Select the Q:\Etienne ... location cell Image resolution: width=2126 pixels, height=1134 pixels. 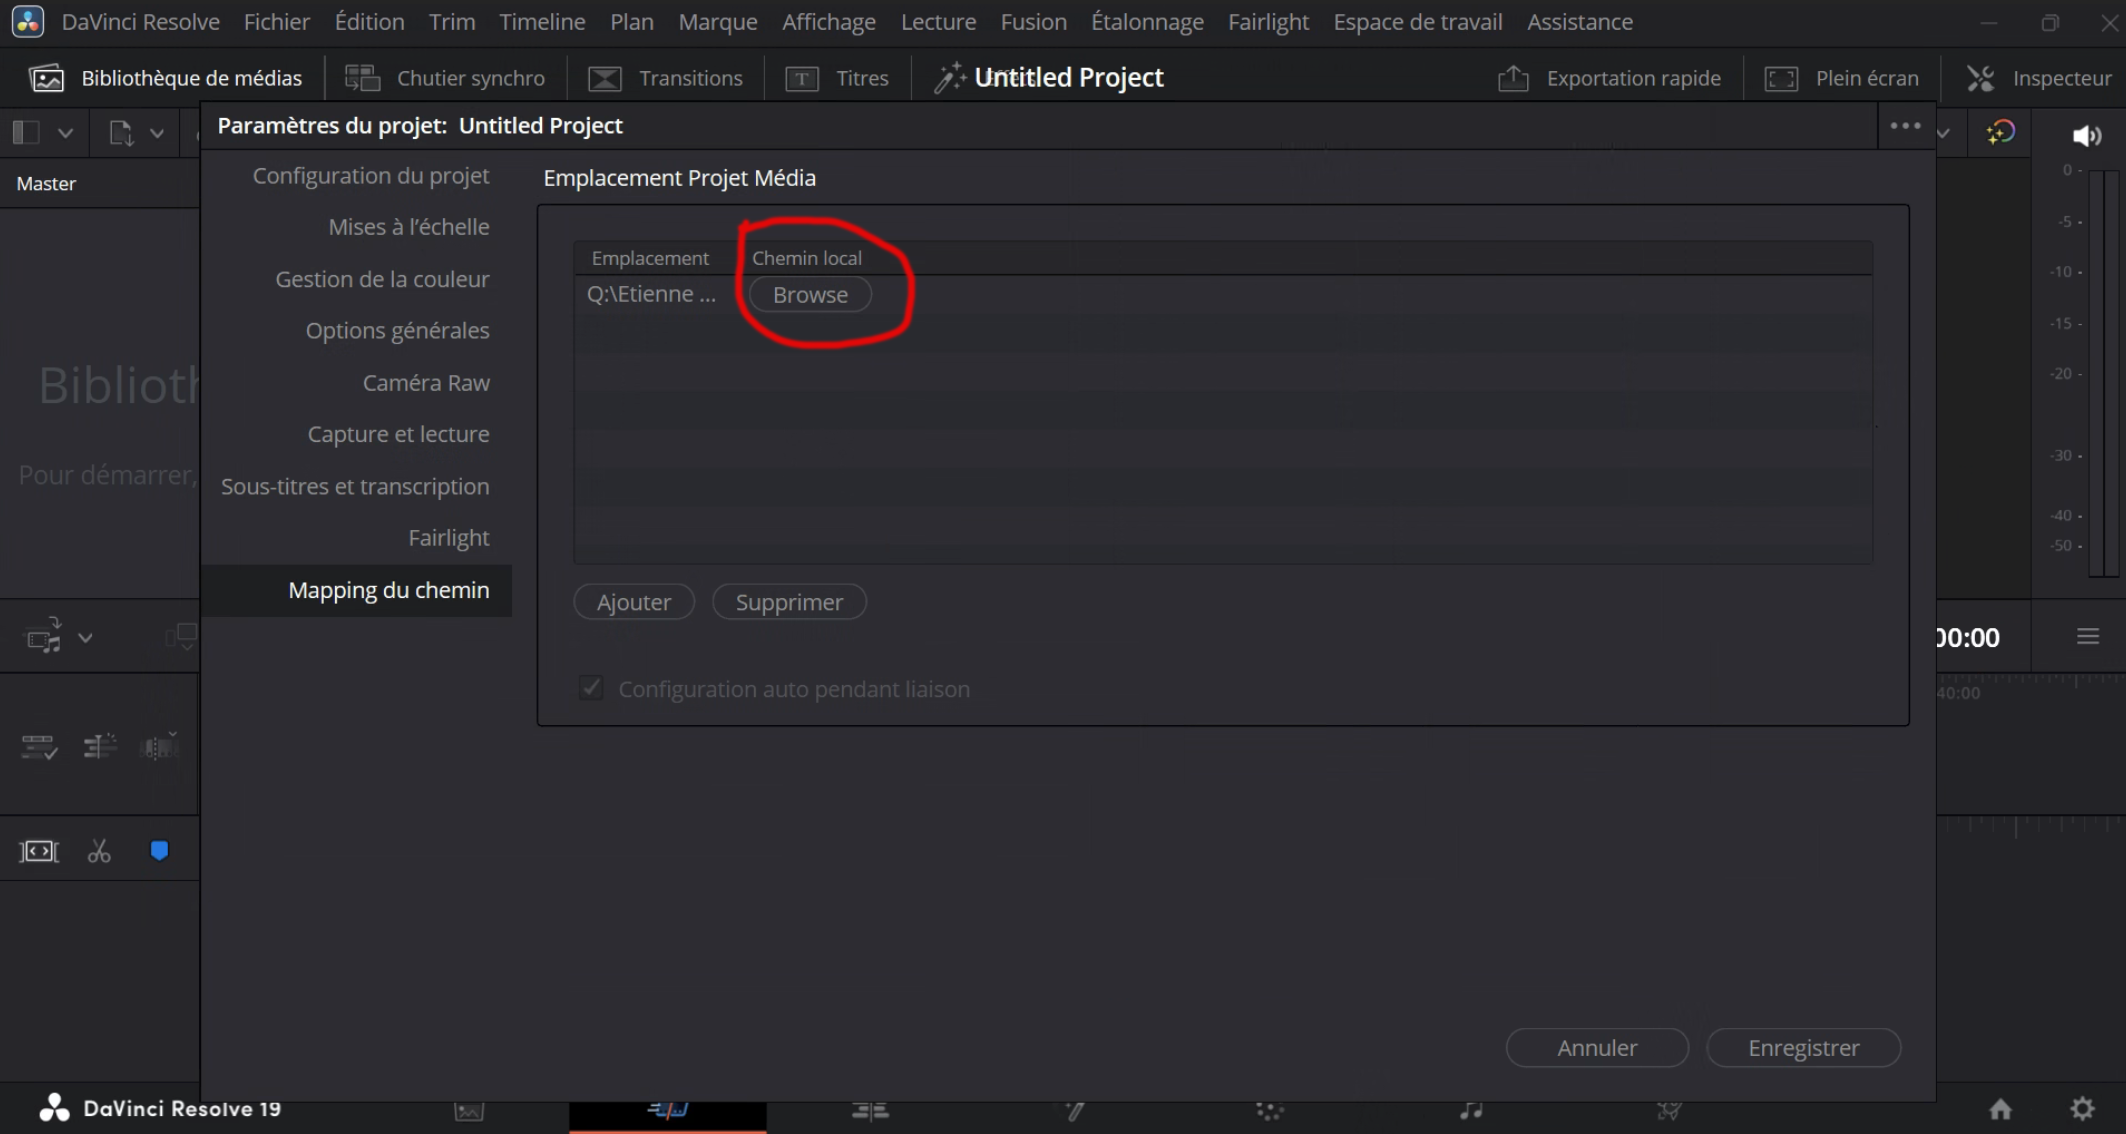(651, 294)
